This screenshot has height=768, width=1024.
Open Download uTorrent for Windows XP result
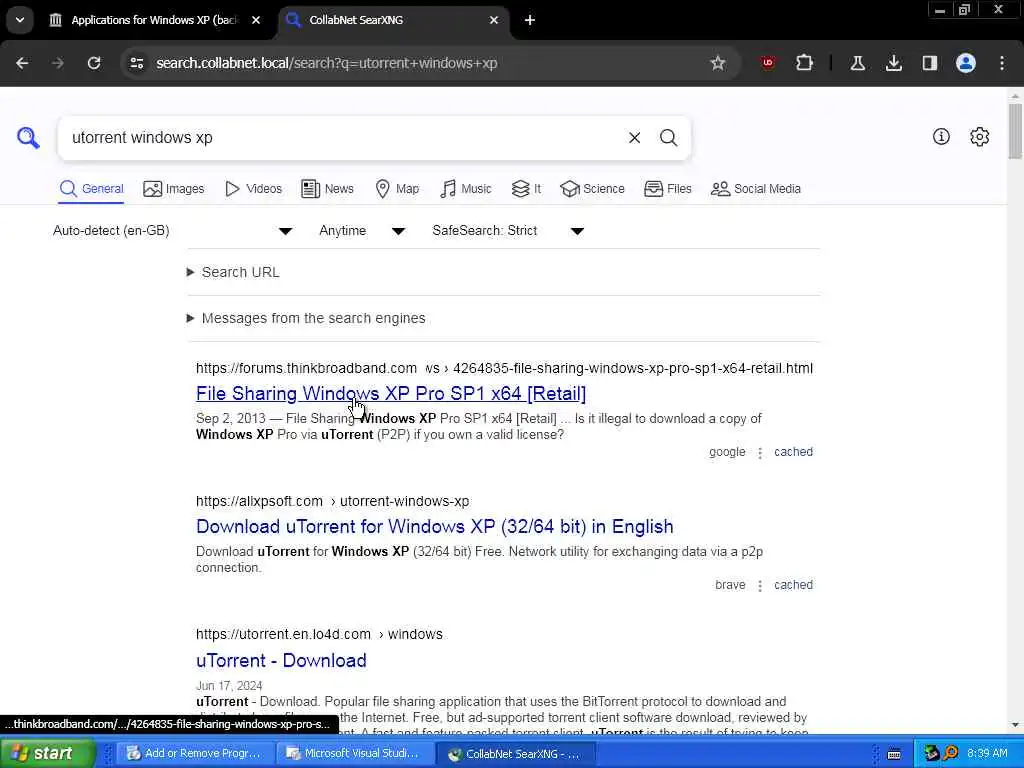(434, 526)
